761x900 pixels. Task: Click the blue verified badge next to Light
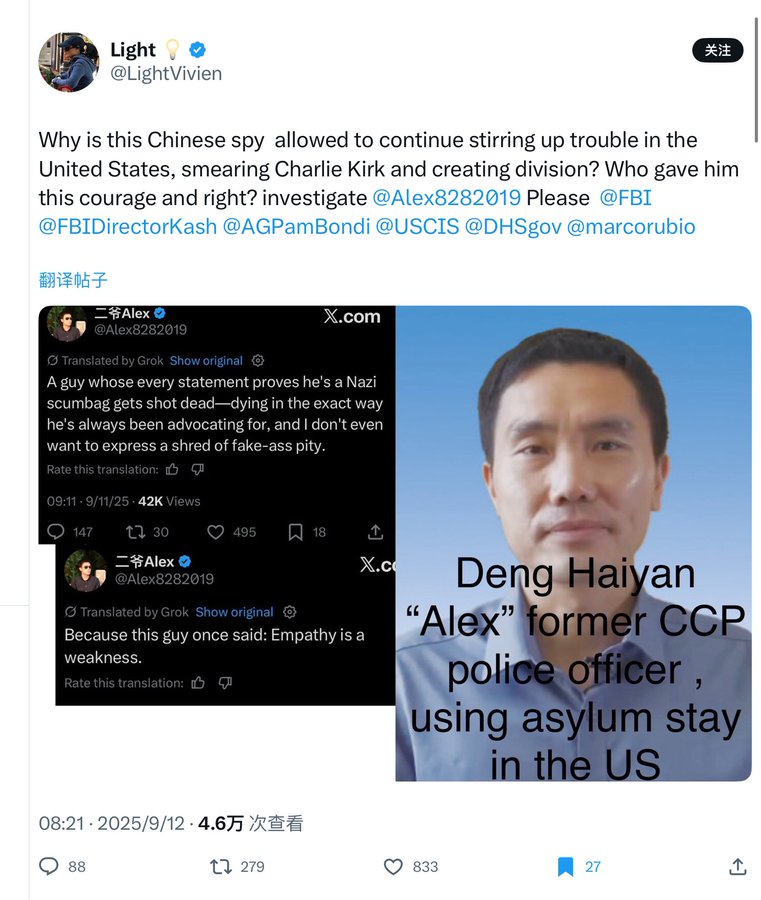(197, 50)
